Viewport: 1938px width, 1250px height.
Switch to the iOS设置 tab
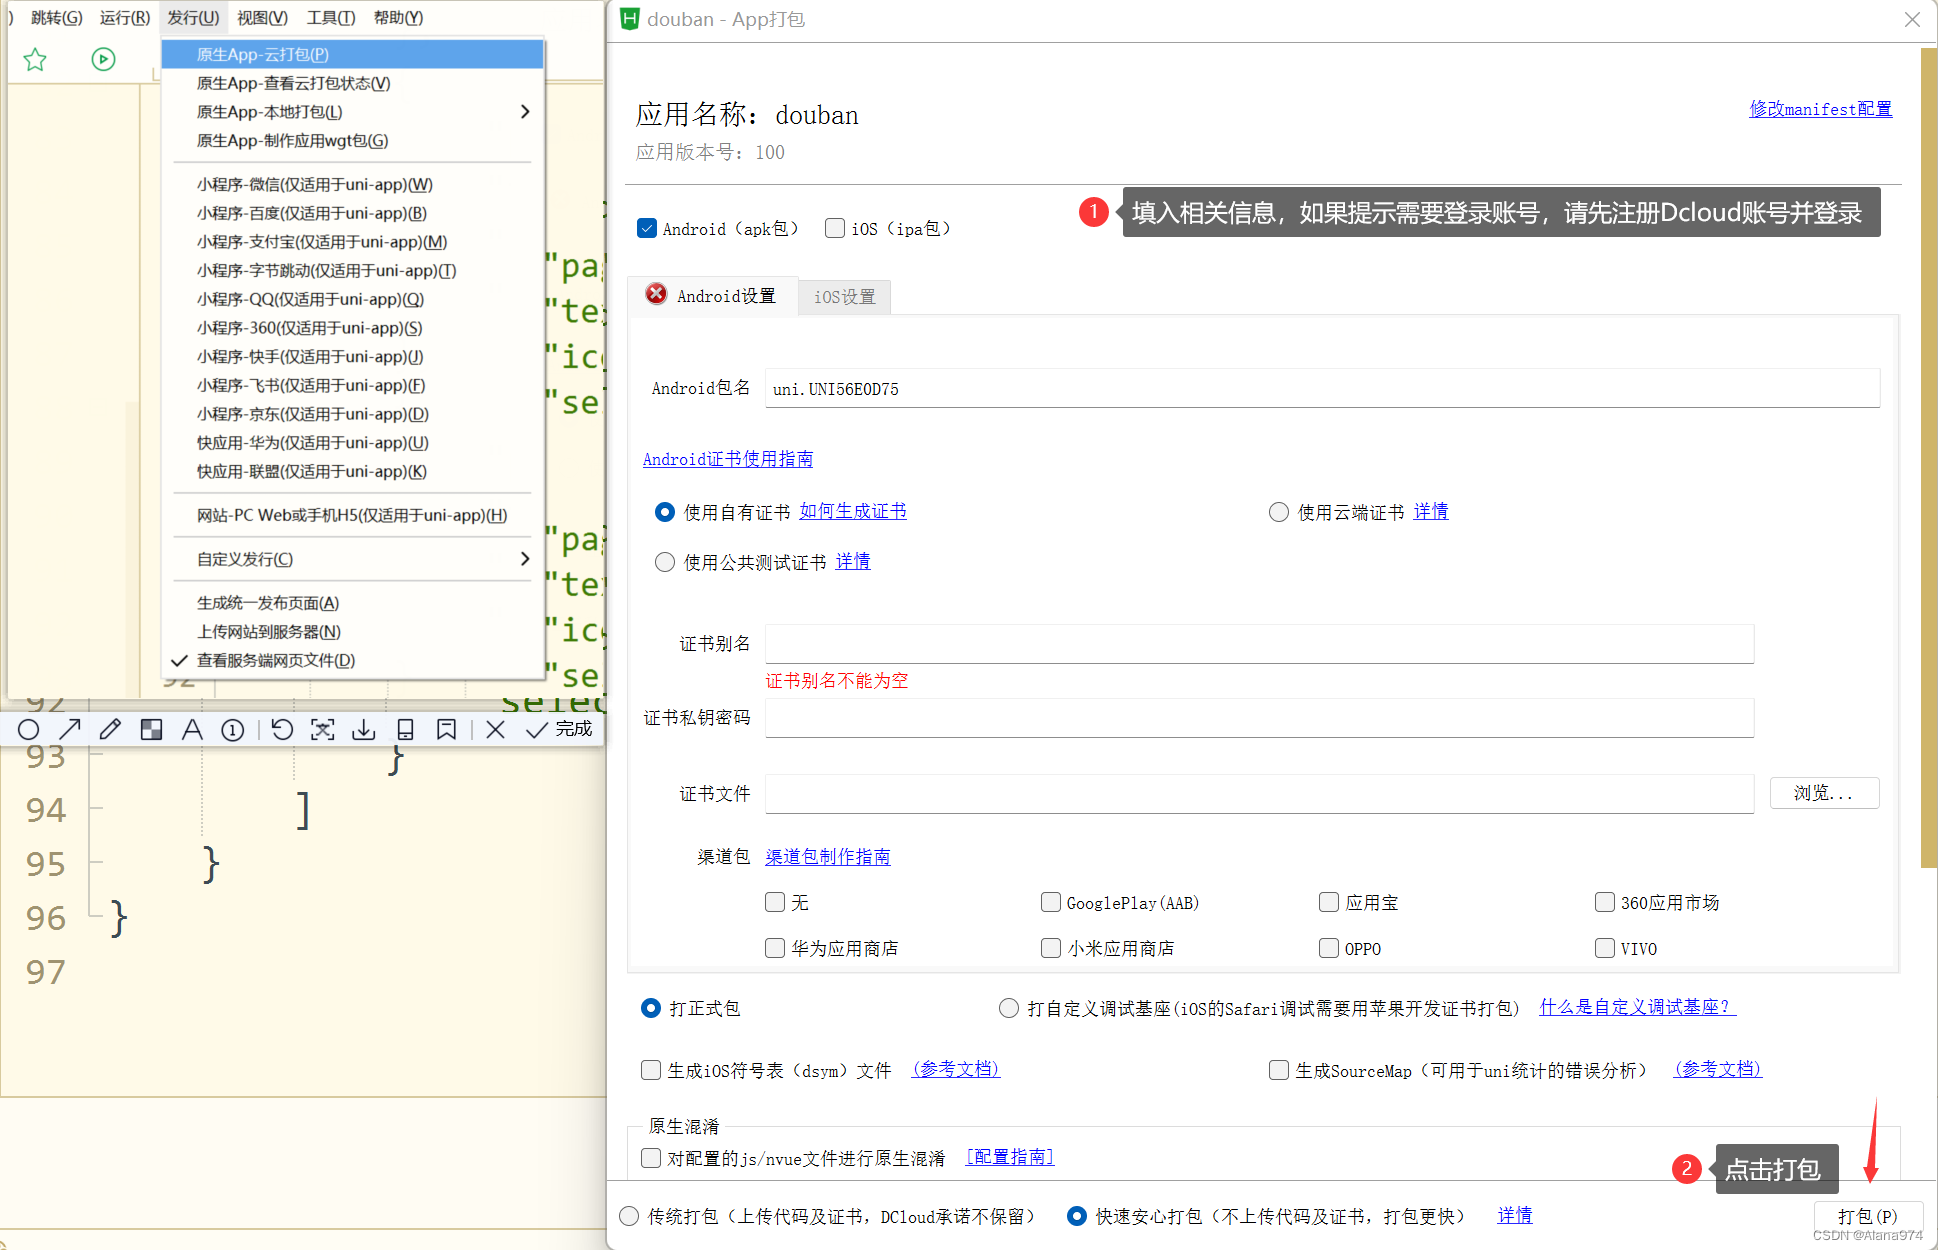click(843, 296)
